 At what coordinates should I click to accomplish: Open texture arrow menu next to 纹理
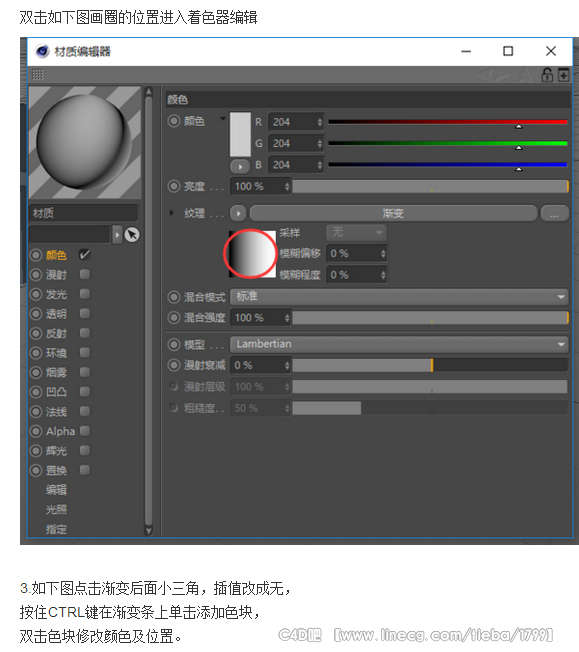tap(238, 213)
